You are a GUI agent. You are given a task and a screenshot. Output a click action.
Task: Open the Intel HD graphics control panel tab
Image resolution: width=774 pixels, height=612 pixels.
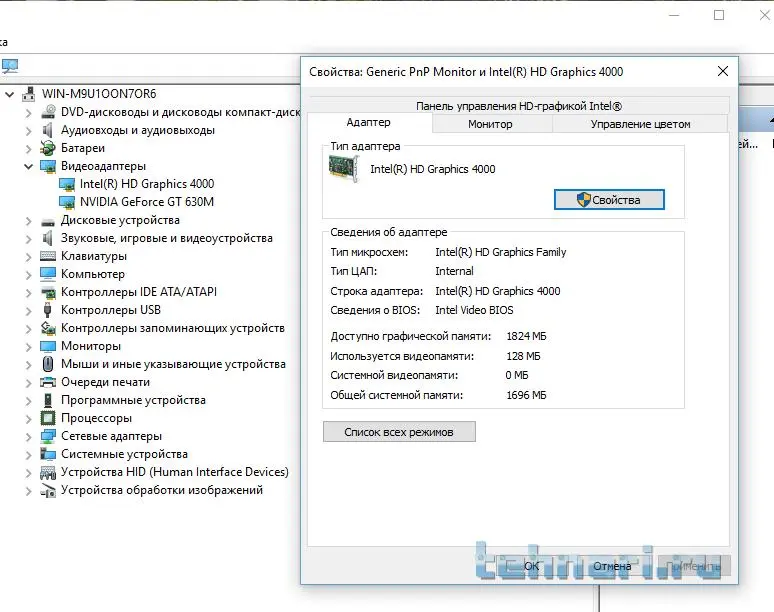coord(518,106)
